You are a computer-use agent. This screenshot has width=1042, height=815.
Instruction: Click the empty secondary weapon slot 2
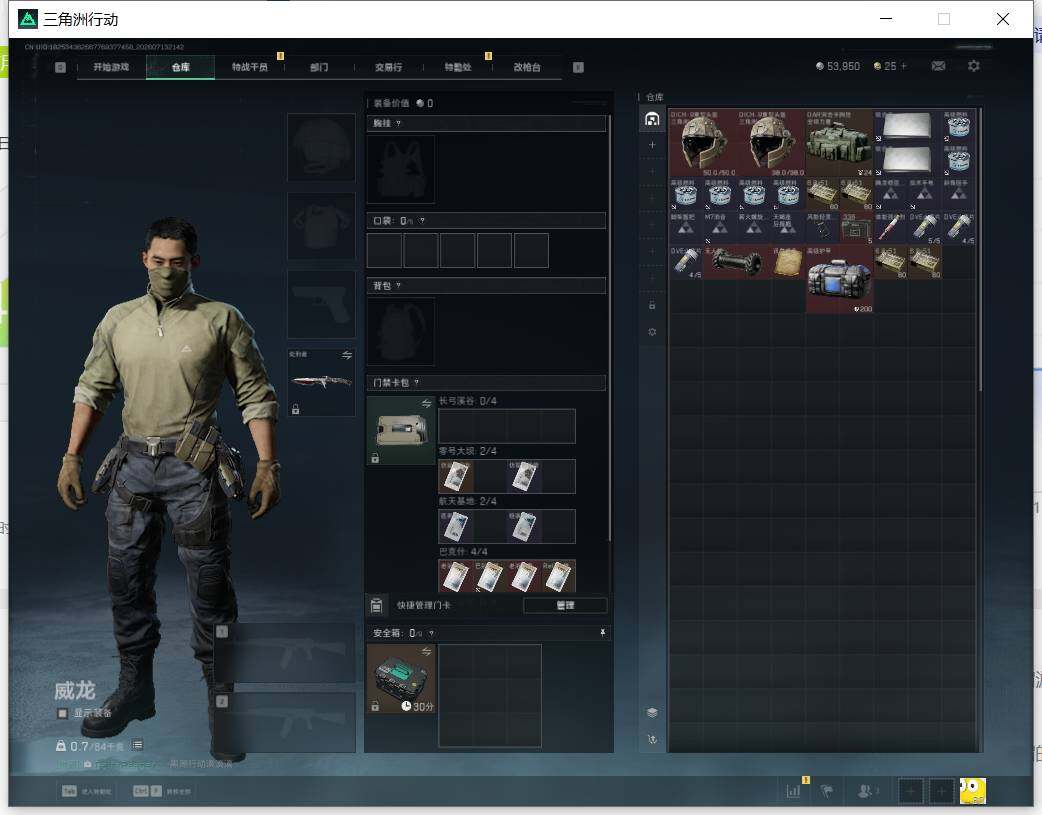click(x=285, y=723)
